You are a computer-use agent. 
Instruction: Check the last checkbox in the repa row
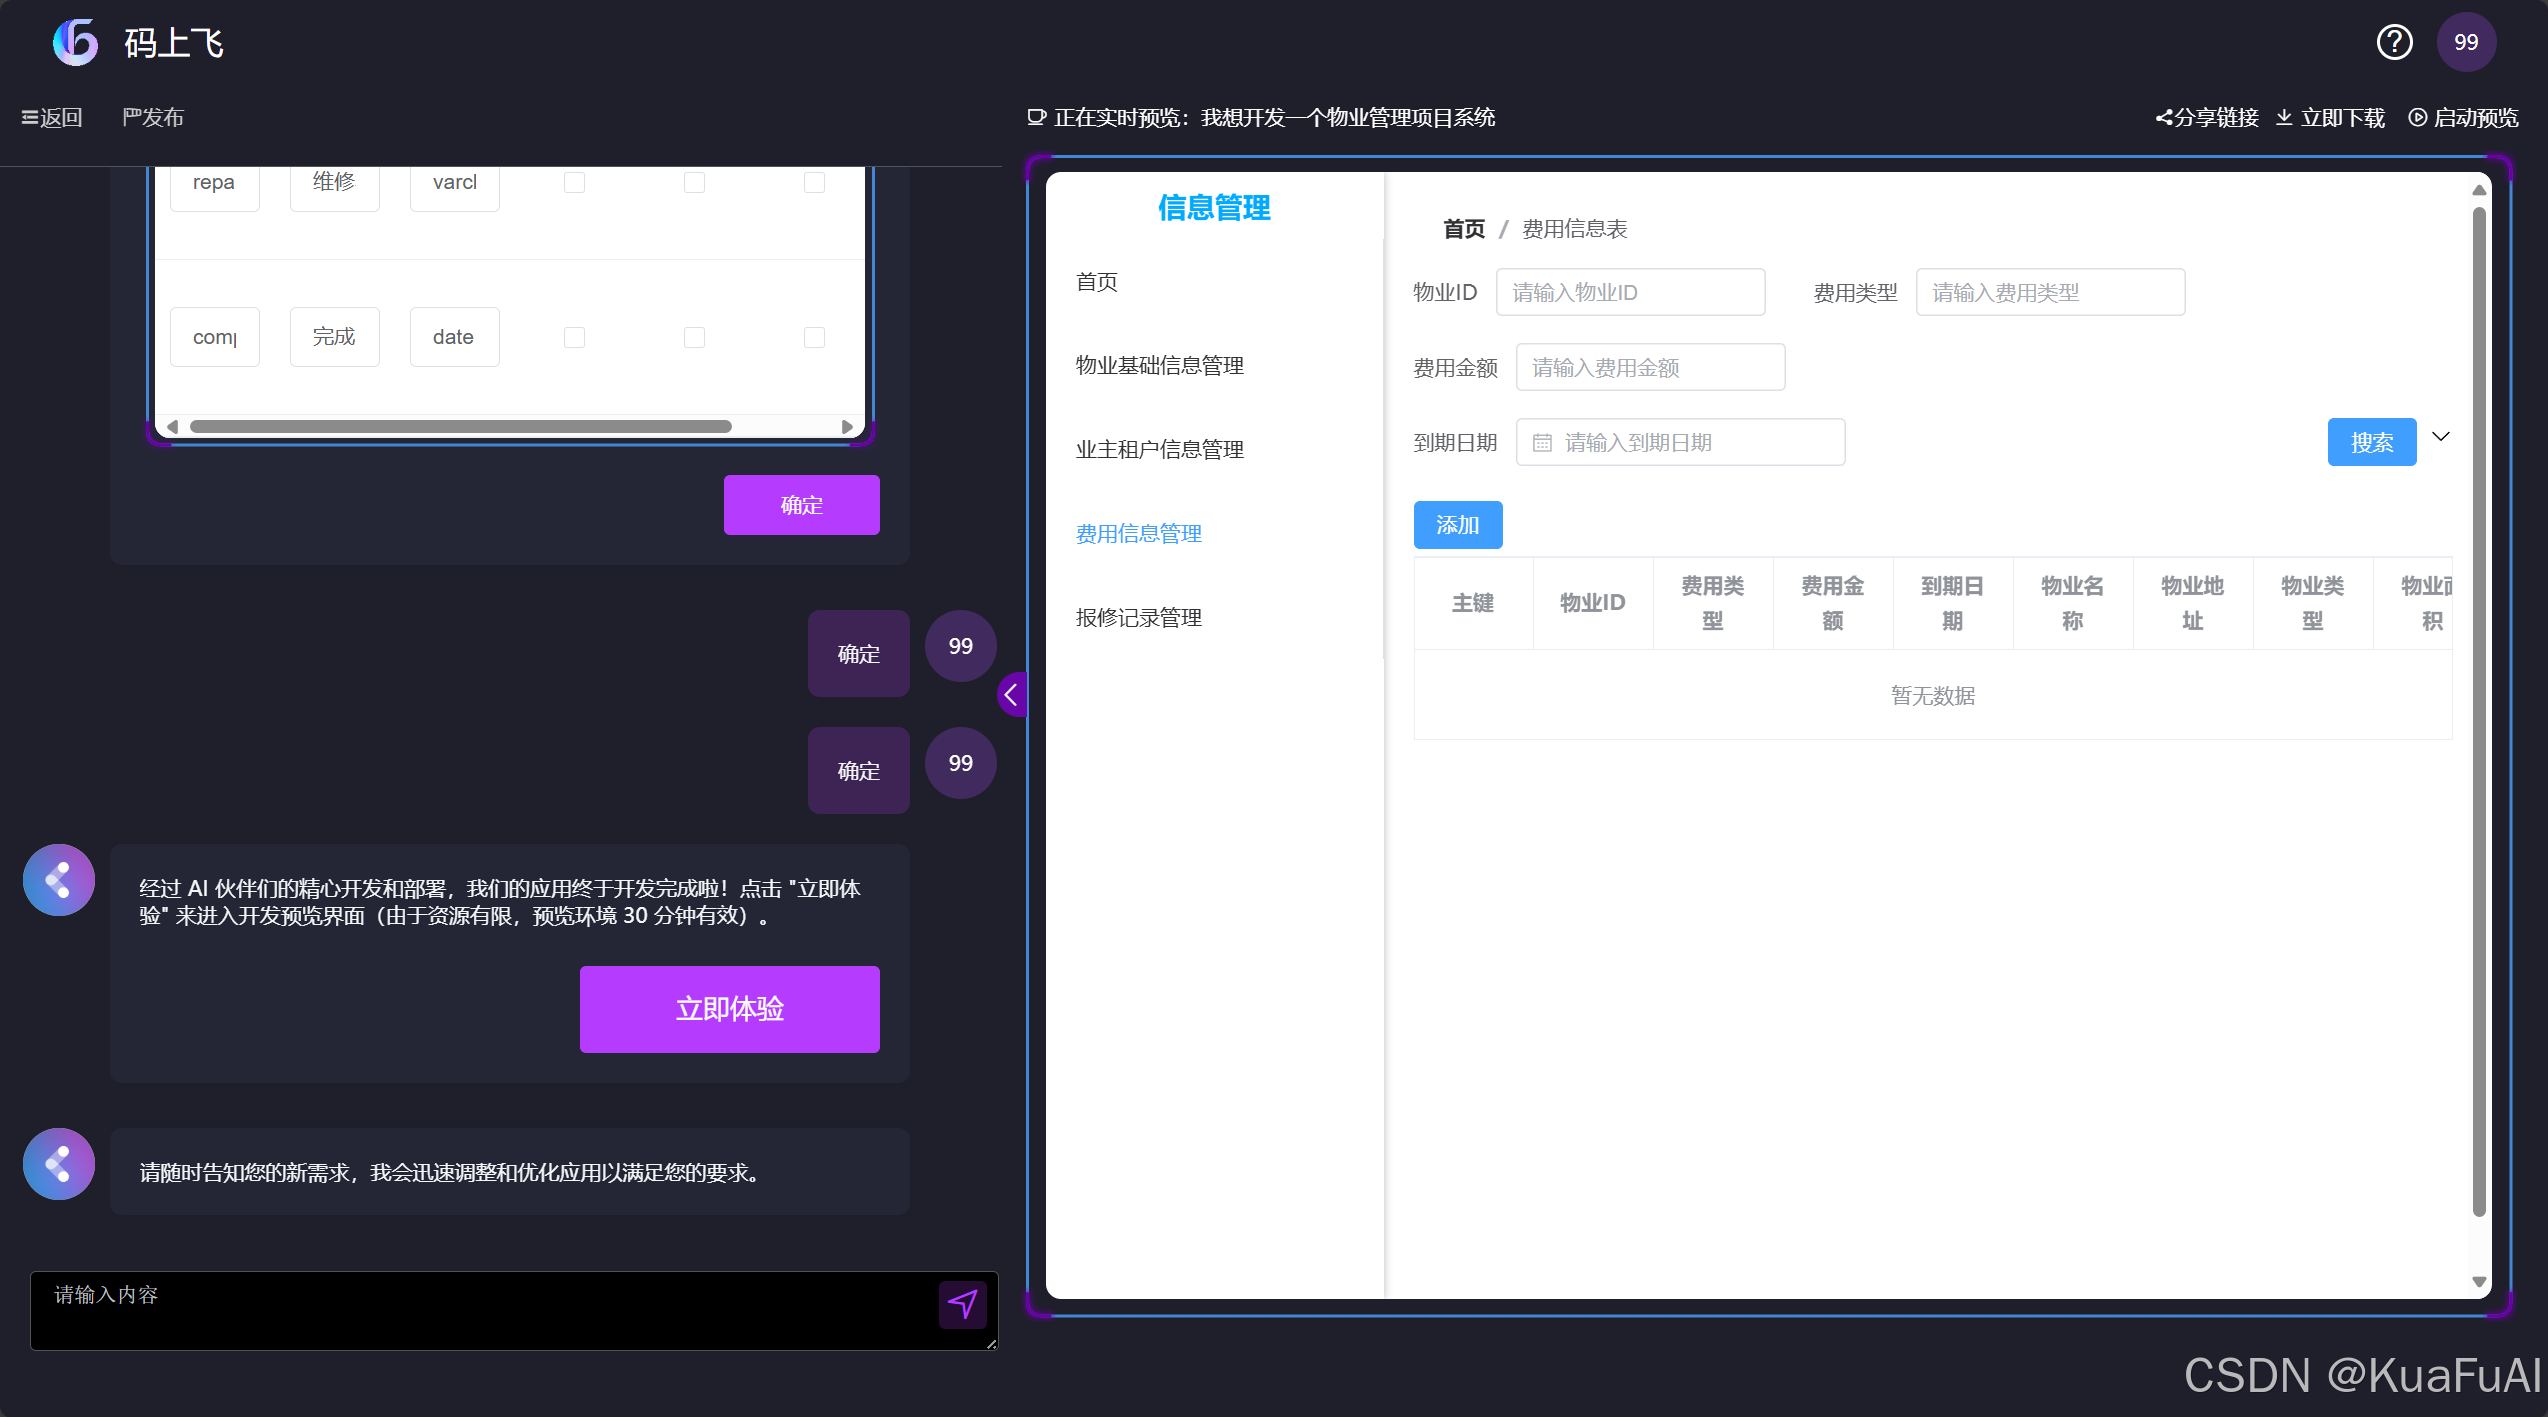[813, 182]
